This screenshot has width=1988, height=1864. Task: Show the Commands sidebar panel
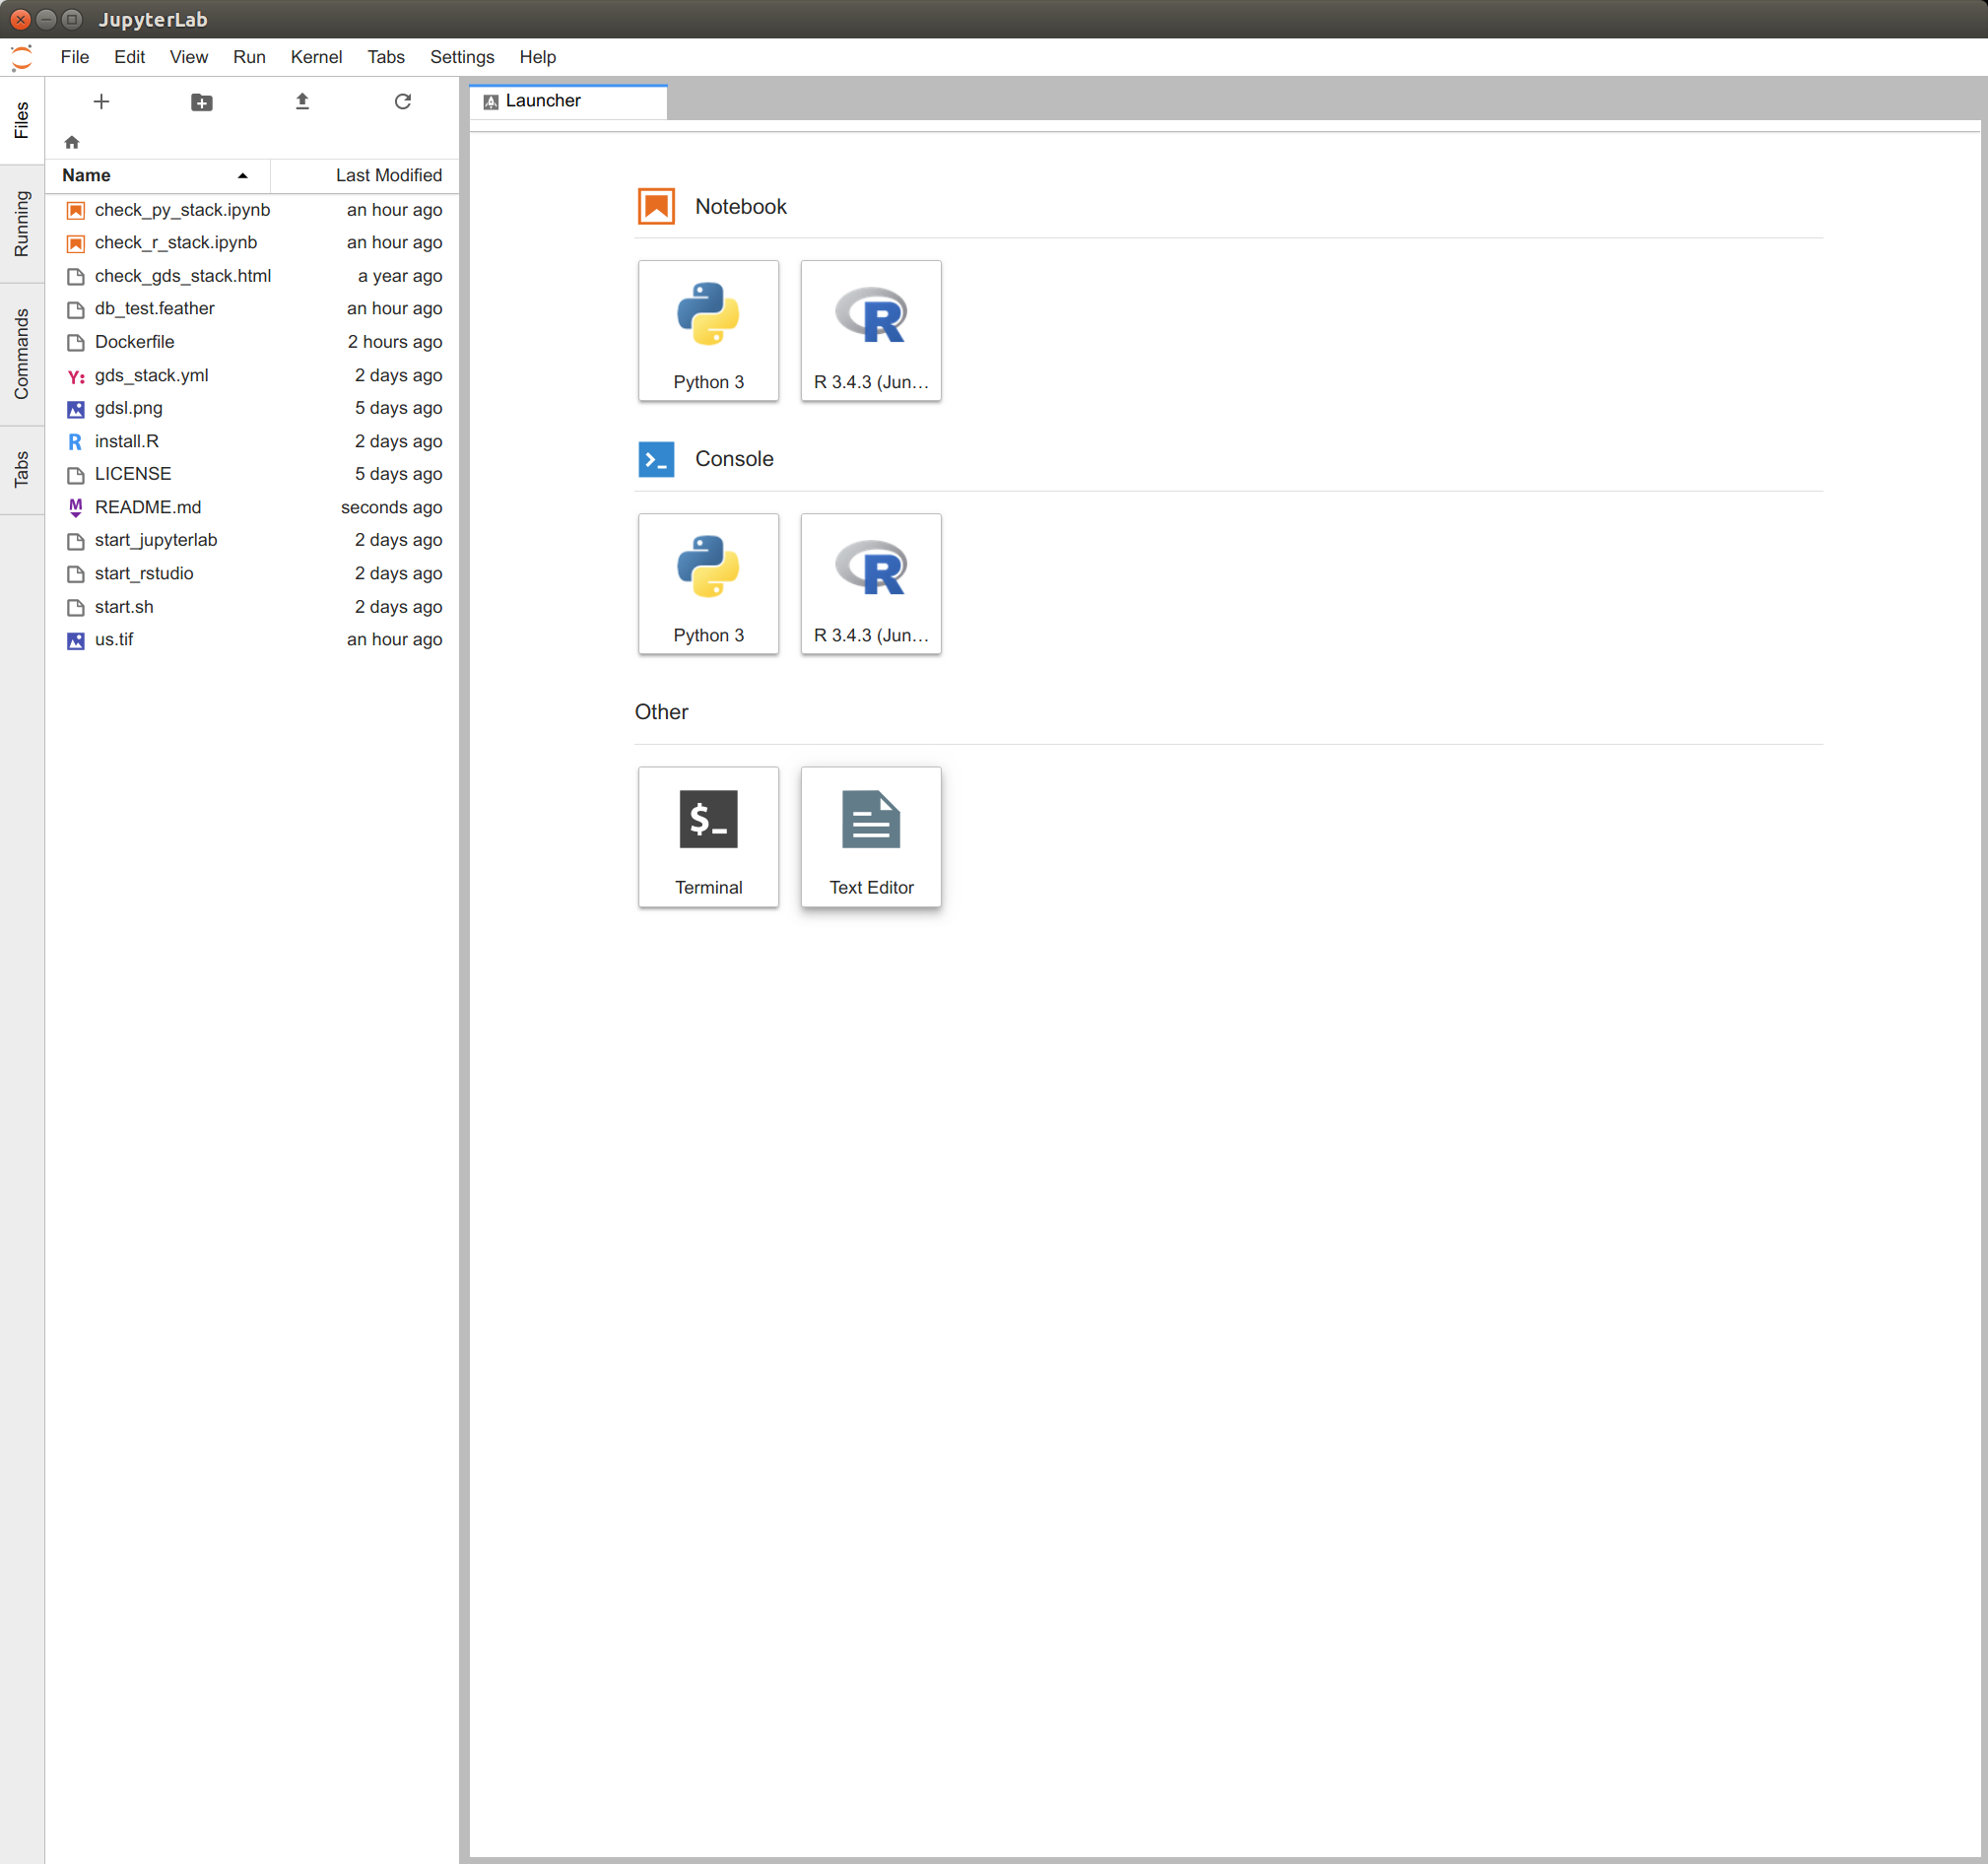point(21,354)
